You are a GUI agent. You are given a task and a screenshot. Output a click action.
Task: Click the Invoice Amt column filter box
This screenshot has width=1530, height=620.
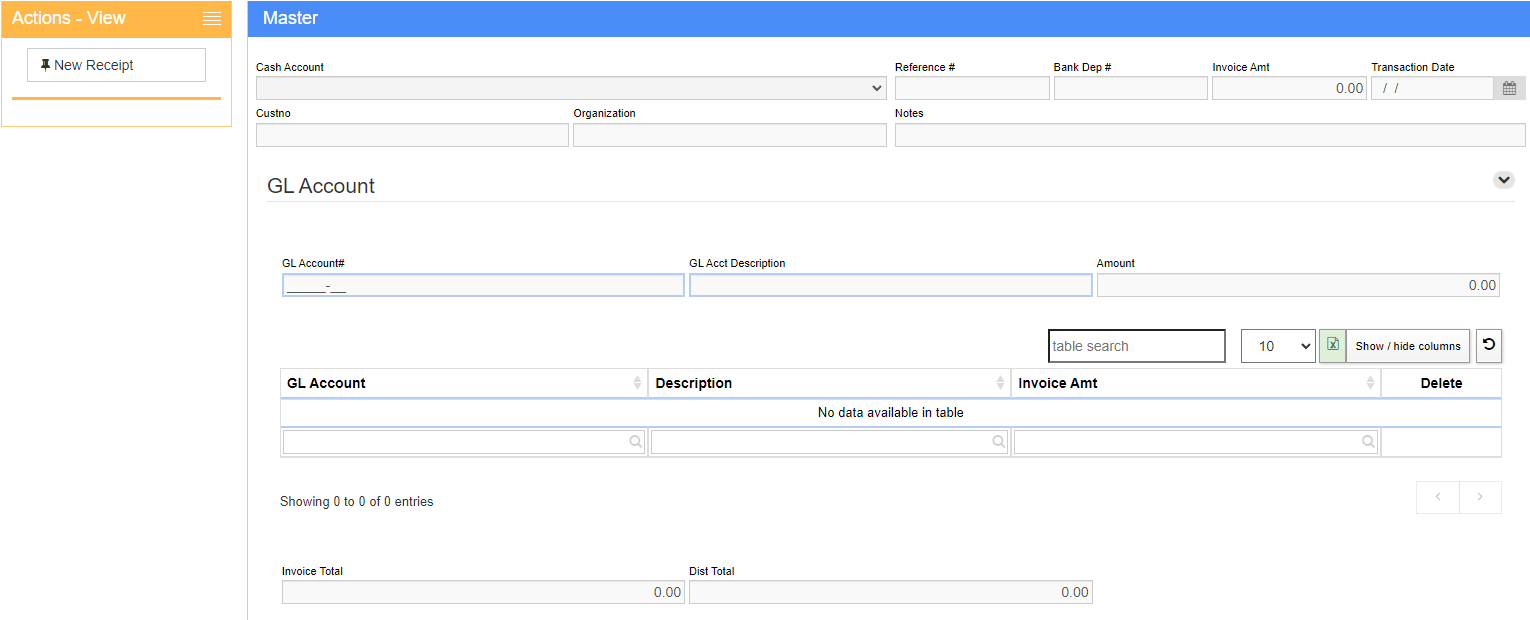[x=1196, y=442]
